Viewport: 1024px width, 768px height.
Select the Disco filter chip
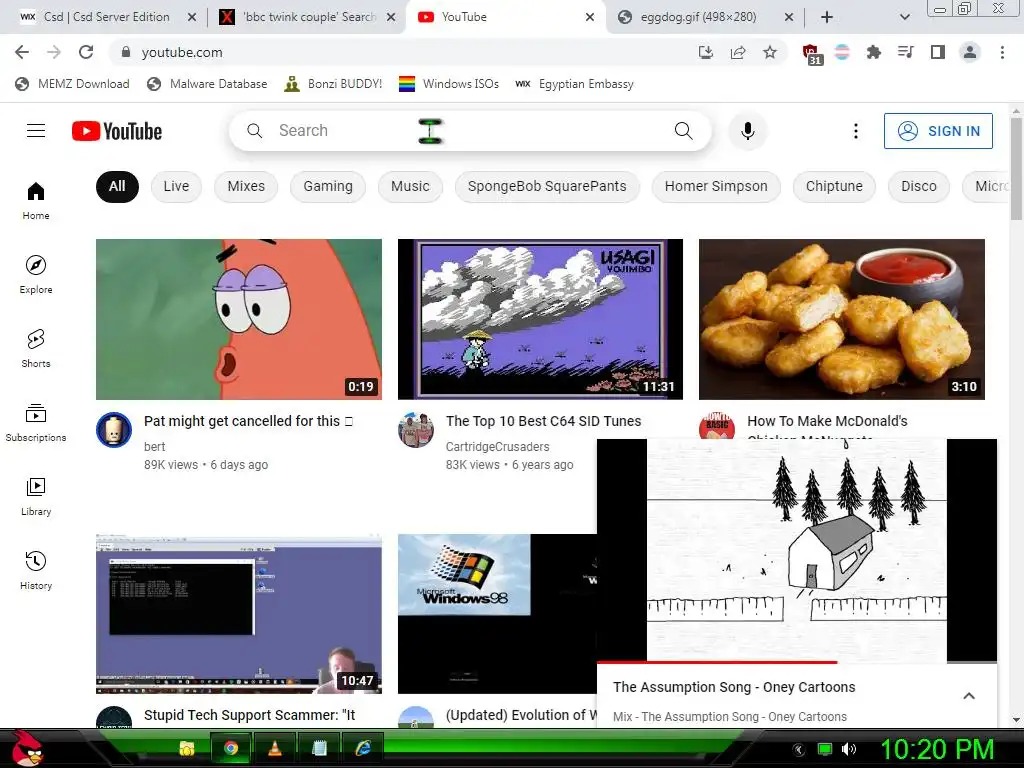point(919,186)
